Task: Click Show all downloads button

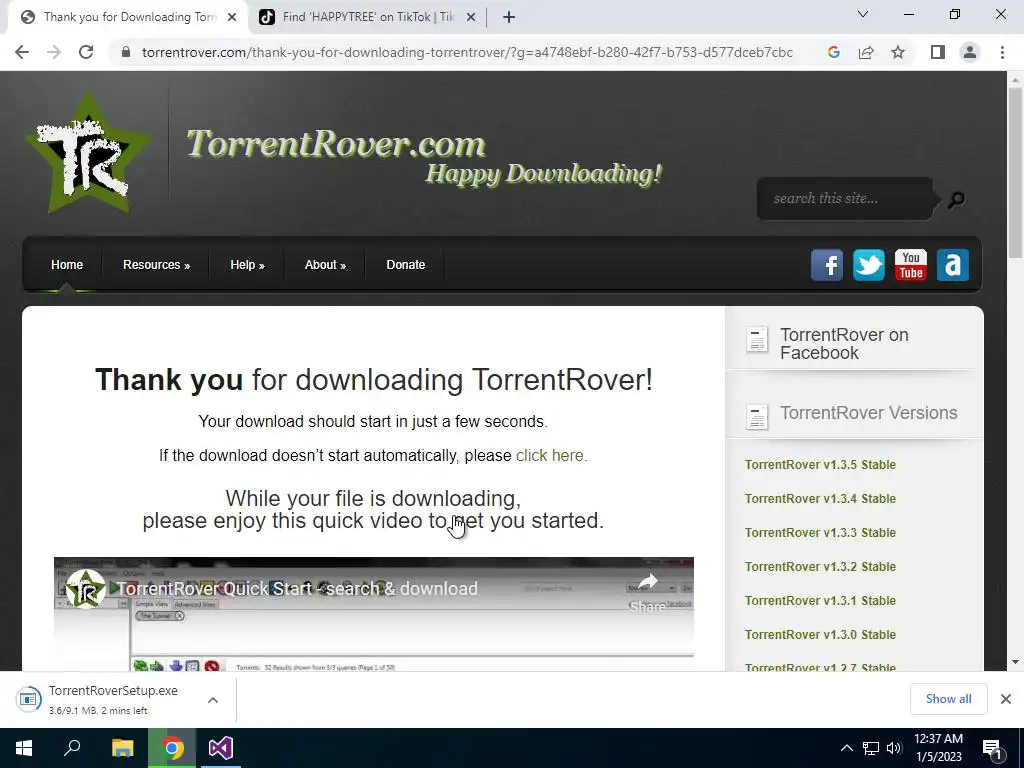Action: [948, 699]
